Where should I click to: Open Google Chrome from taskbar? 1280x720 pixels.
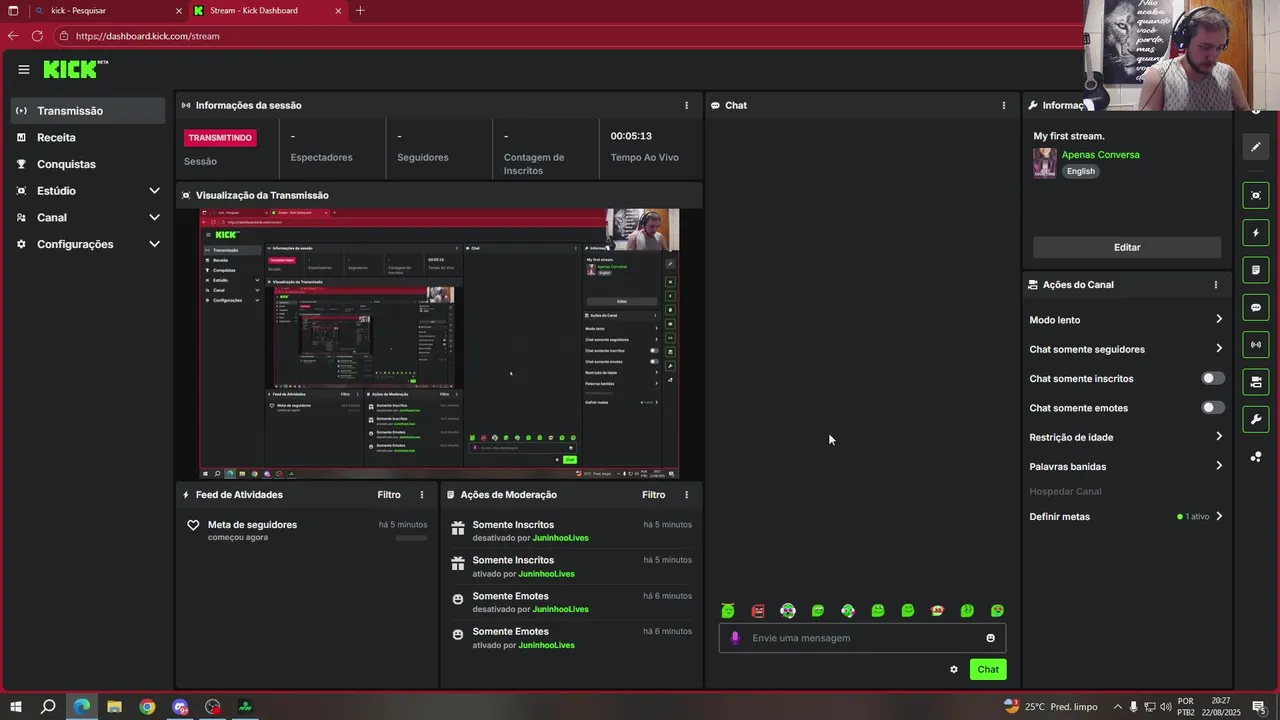click(x=147, y=707)
